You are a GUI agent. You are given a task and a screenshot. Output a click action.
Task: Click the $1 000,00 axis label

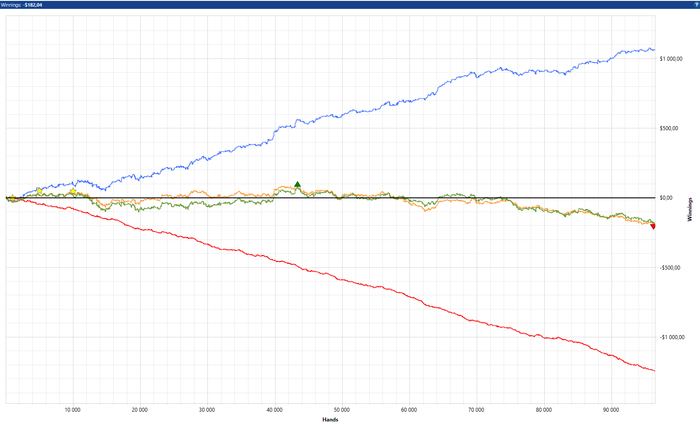(x=671, y=59)
